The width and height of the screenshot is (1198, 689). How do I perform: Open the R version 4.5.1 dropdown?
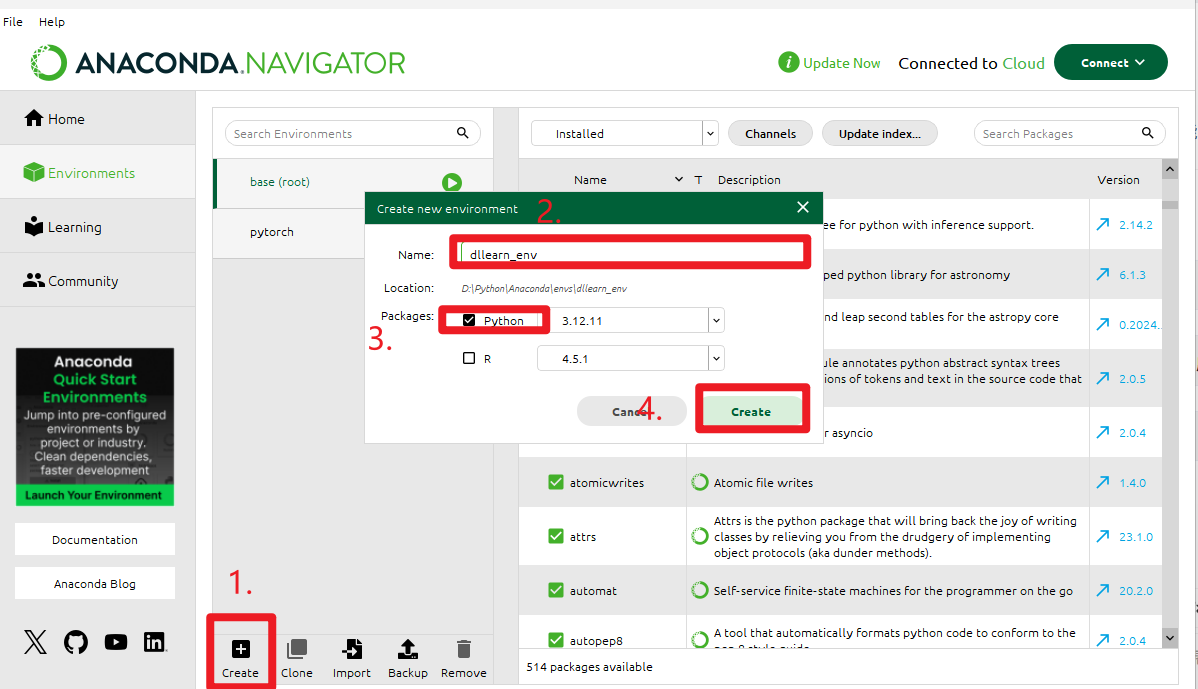click(716, 357)
